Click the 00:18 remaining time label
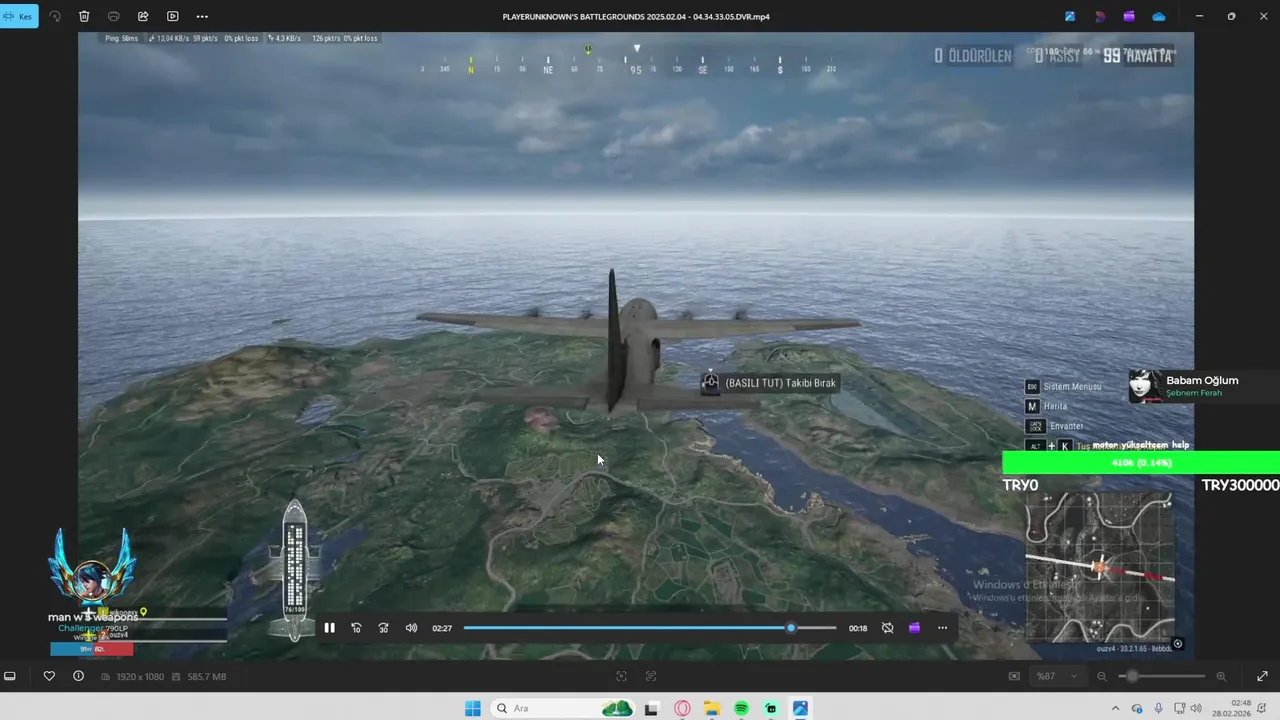 (858, 628)
